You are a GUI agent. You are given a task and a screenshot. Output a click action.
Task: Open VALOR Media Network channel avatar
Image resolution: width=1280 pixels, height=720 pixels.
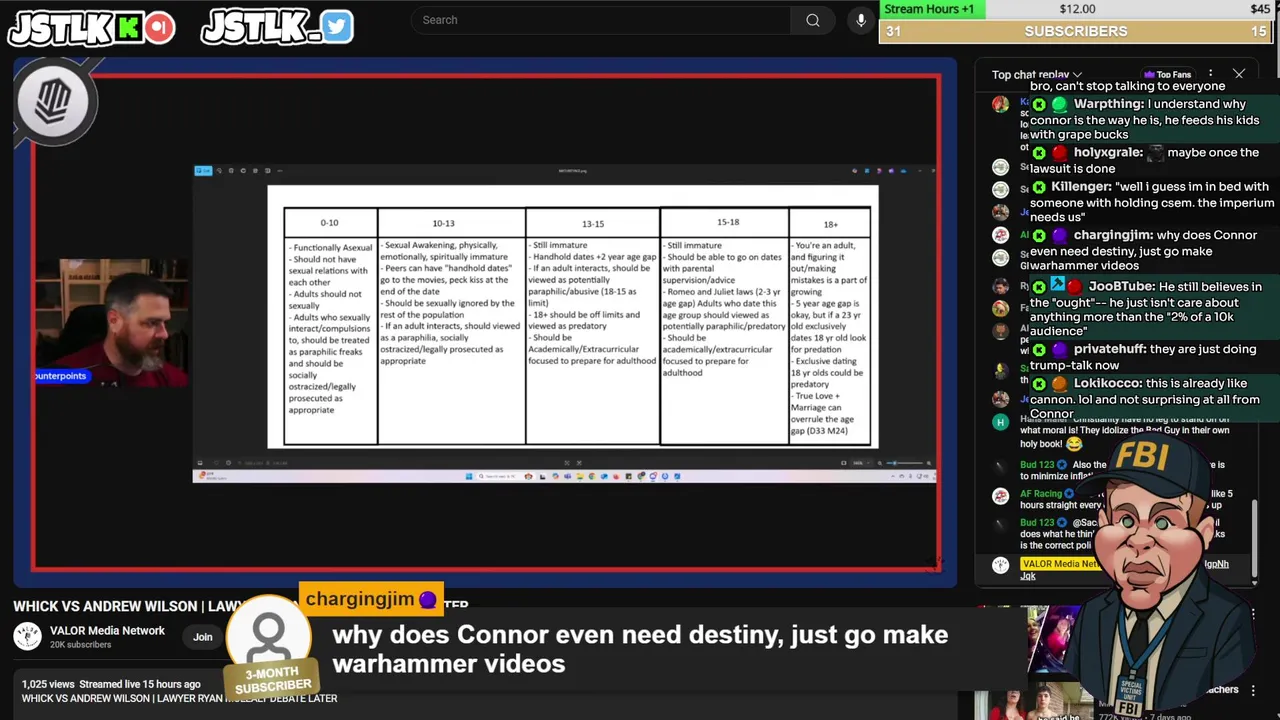coord(28,636)
